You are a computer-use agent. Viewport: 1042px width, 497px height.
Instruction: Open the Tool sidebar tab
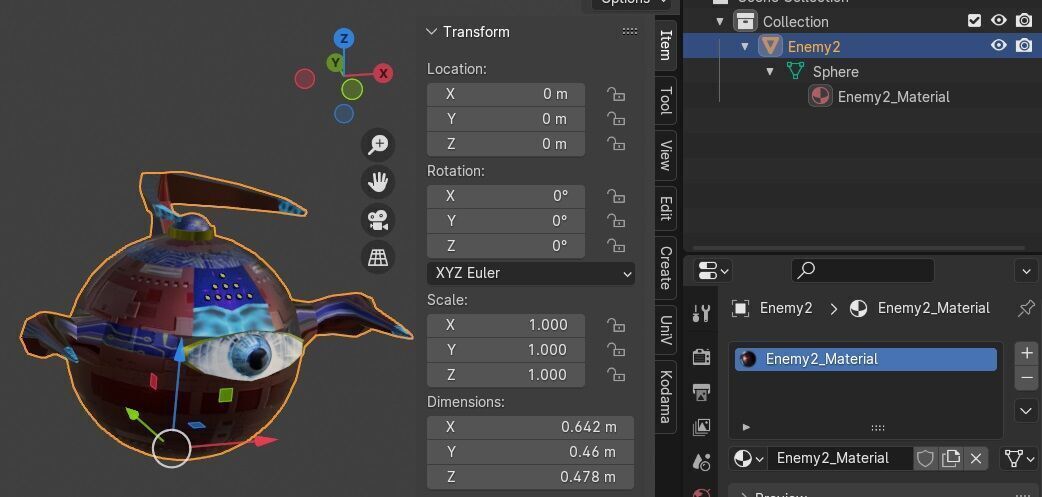(665, 100)
